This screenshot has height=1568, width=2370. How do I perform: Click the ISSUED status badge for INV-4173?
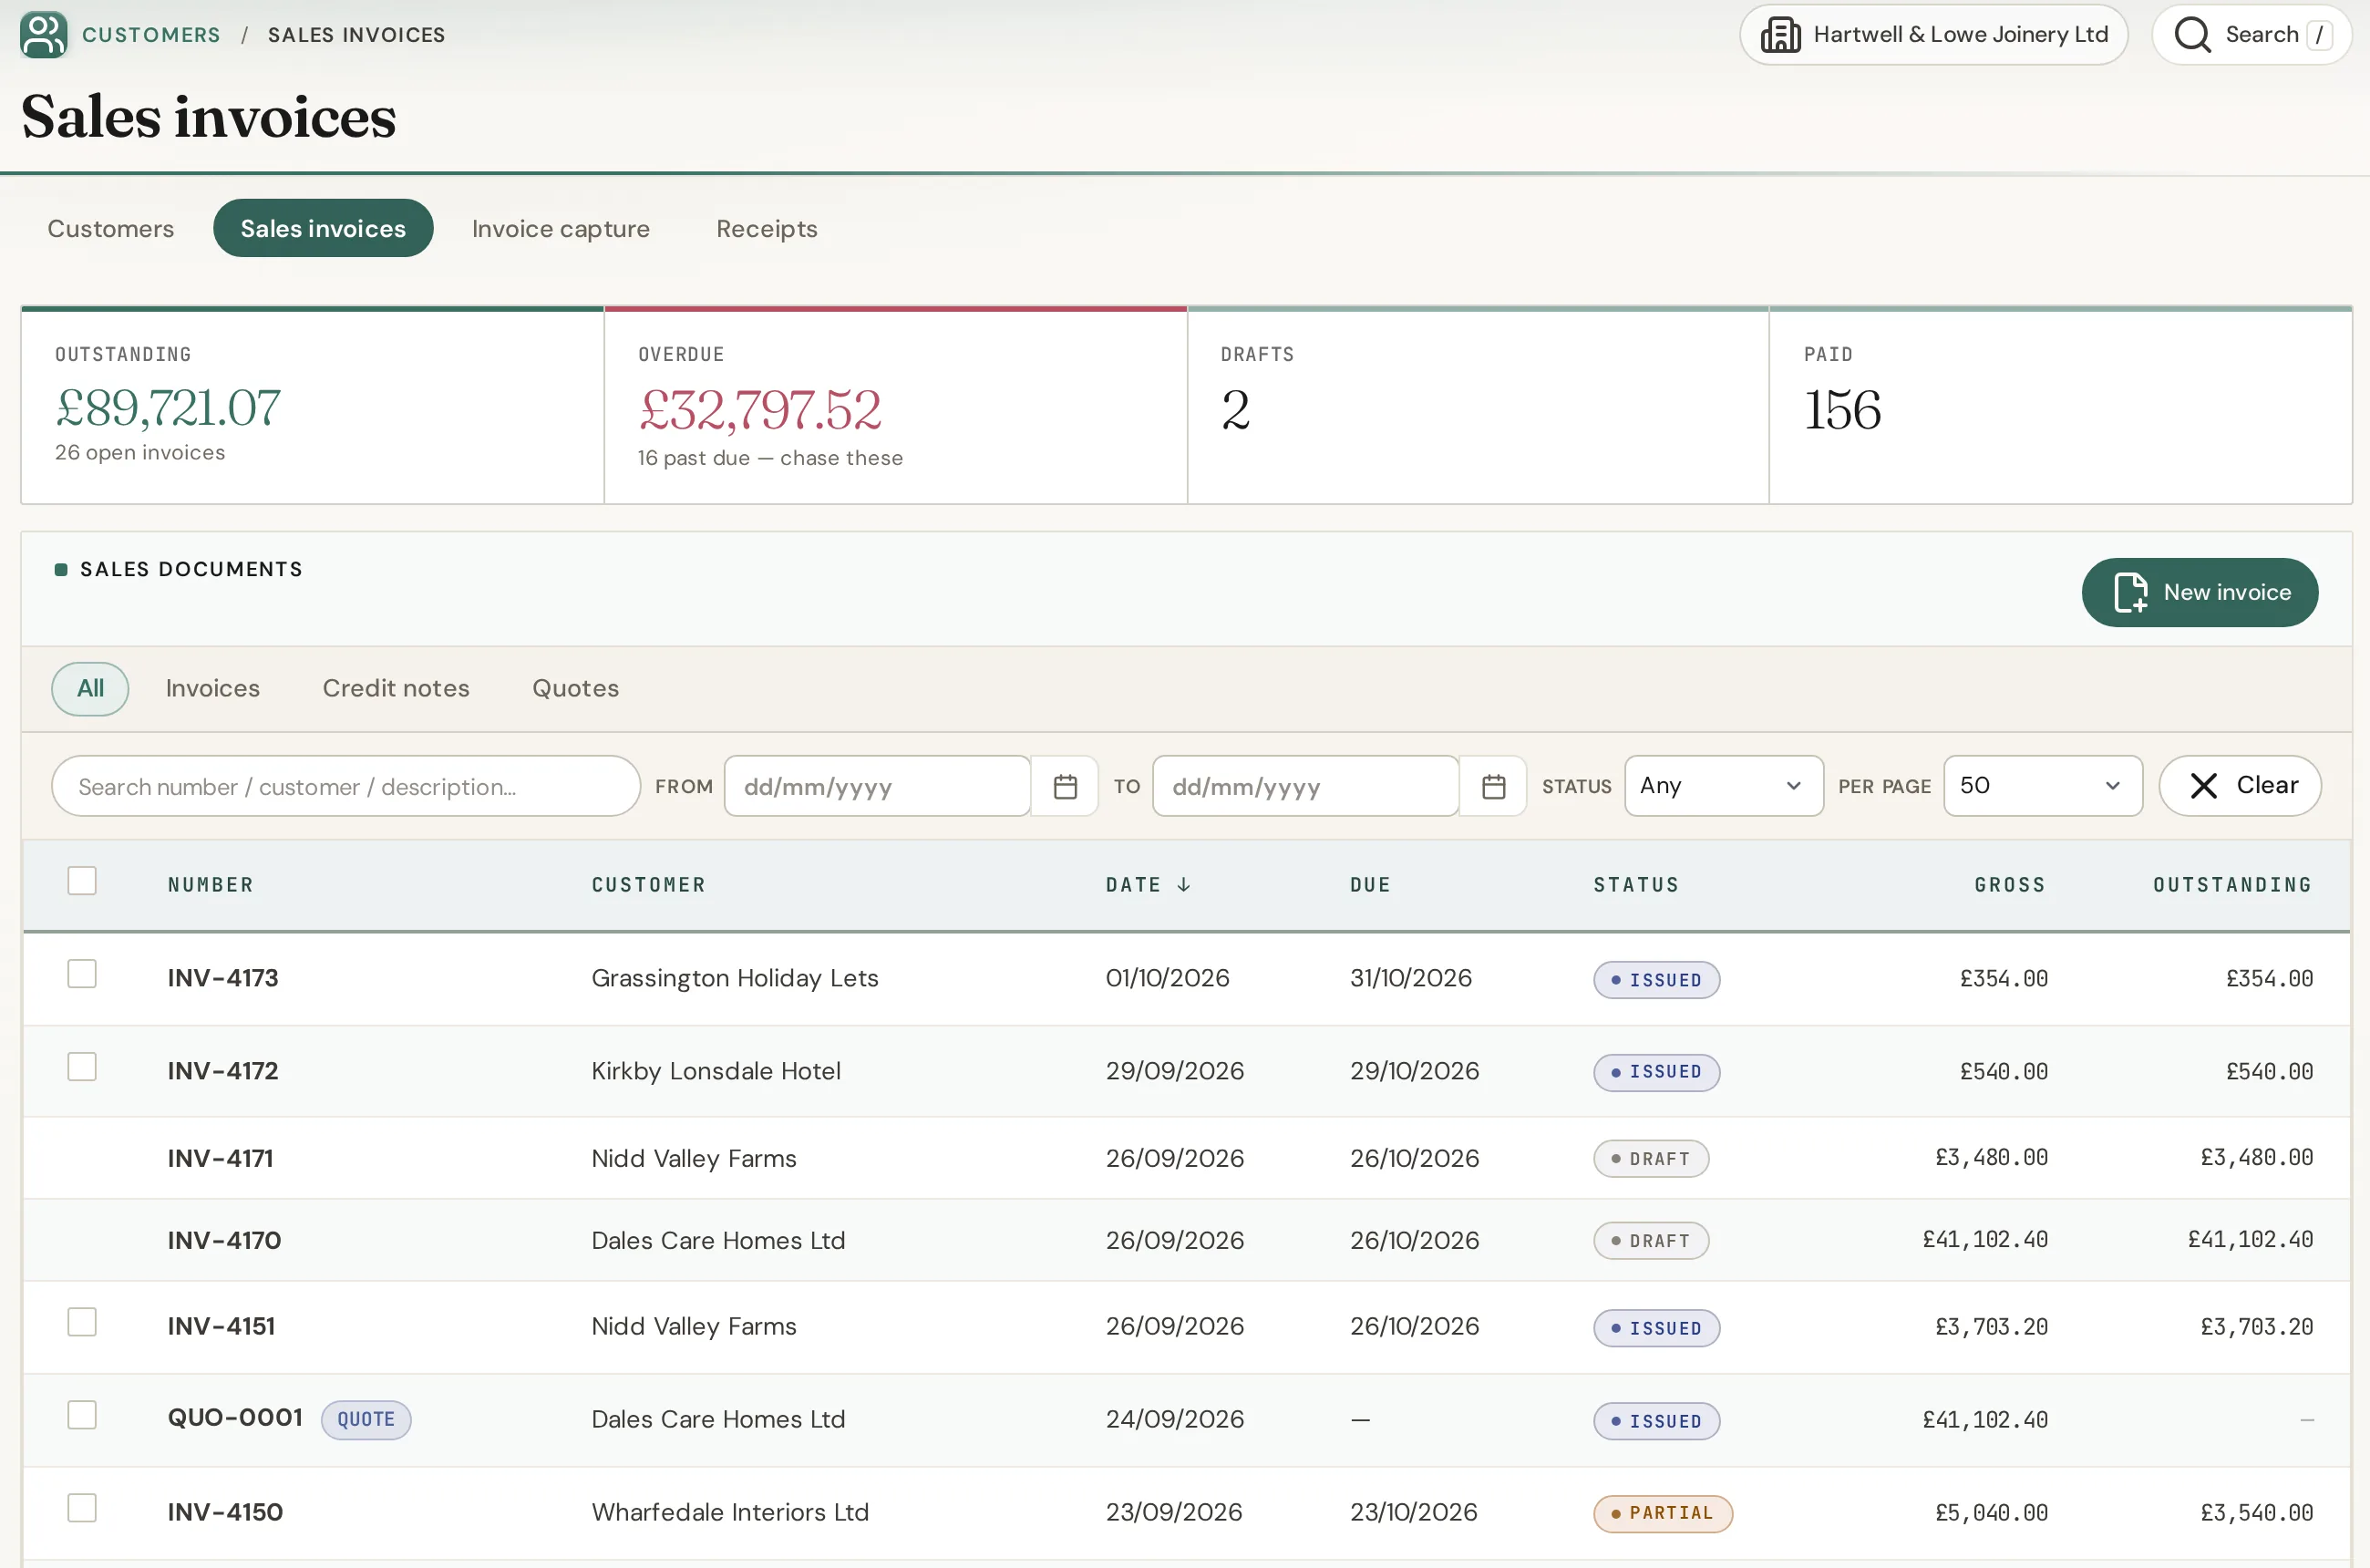click(x=1656, y=980)
